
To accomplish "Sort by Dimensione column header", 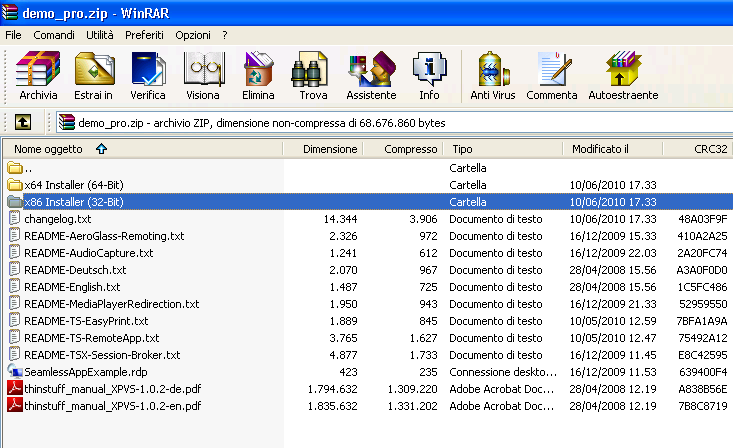I will tap(323, 149).
